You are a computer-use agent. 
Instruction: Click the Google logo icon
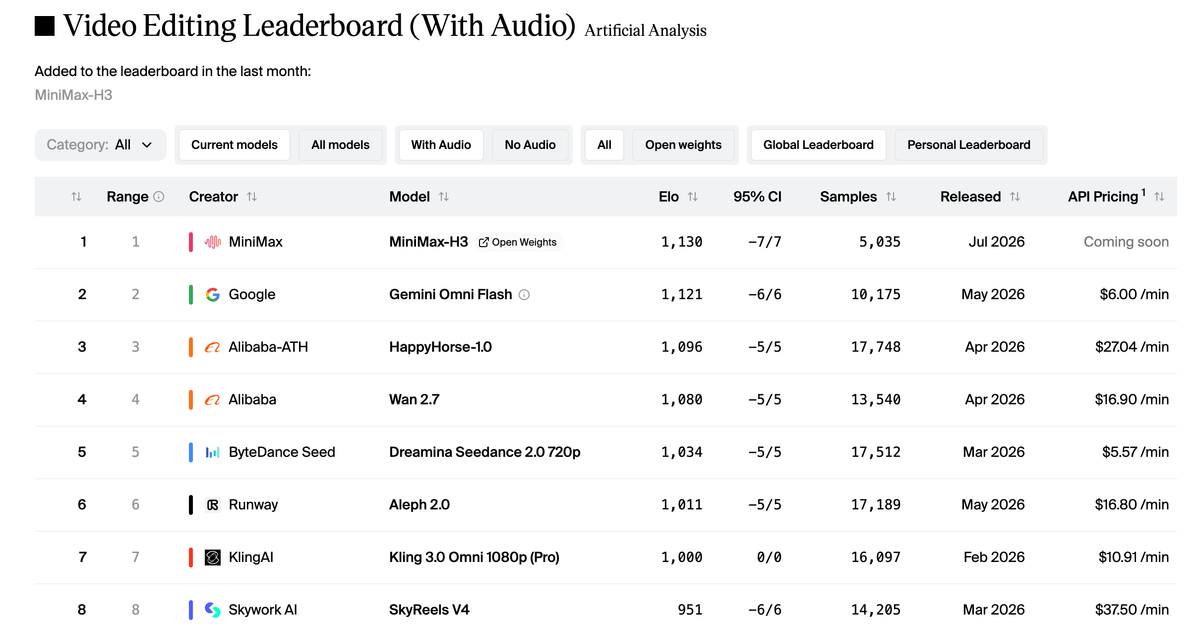pos(212,295)
